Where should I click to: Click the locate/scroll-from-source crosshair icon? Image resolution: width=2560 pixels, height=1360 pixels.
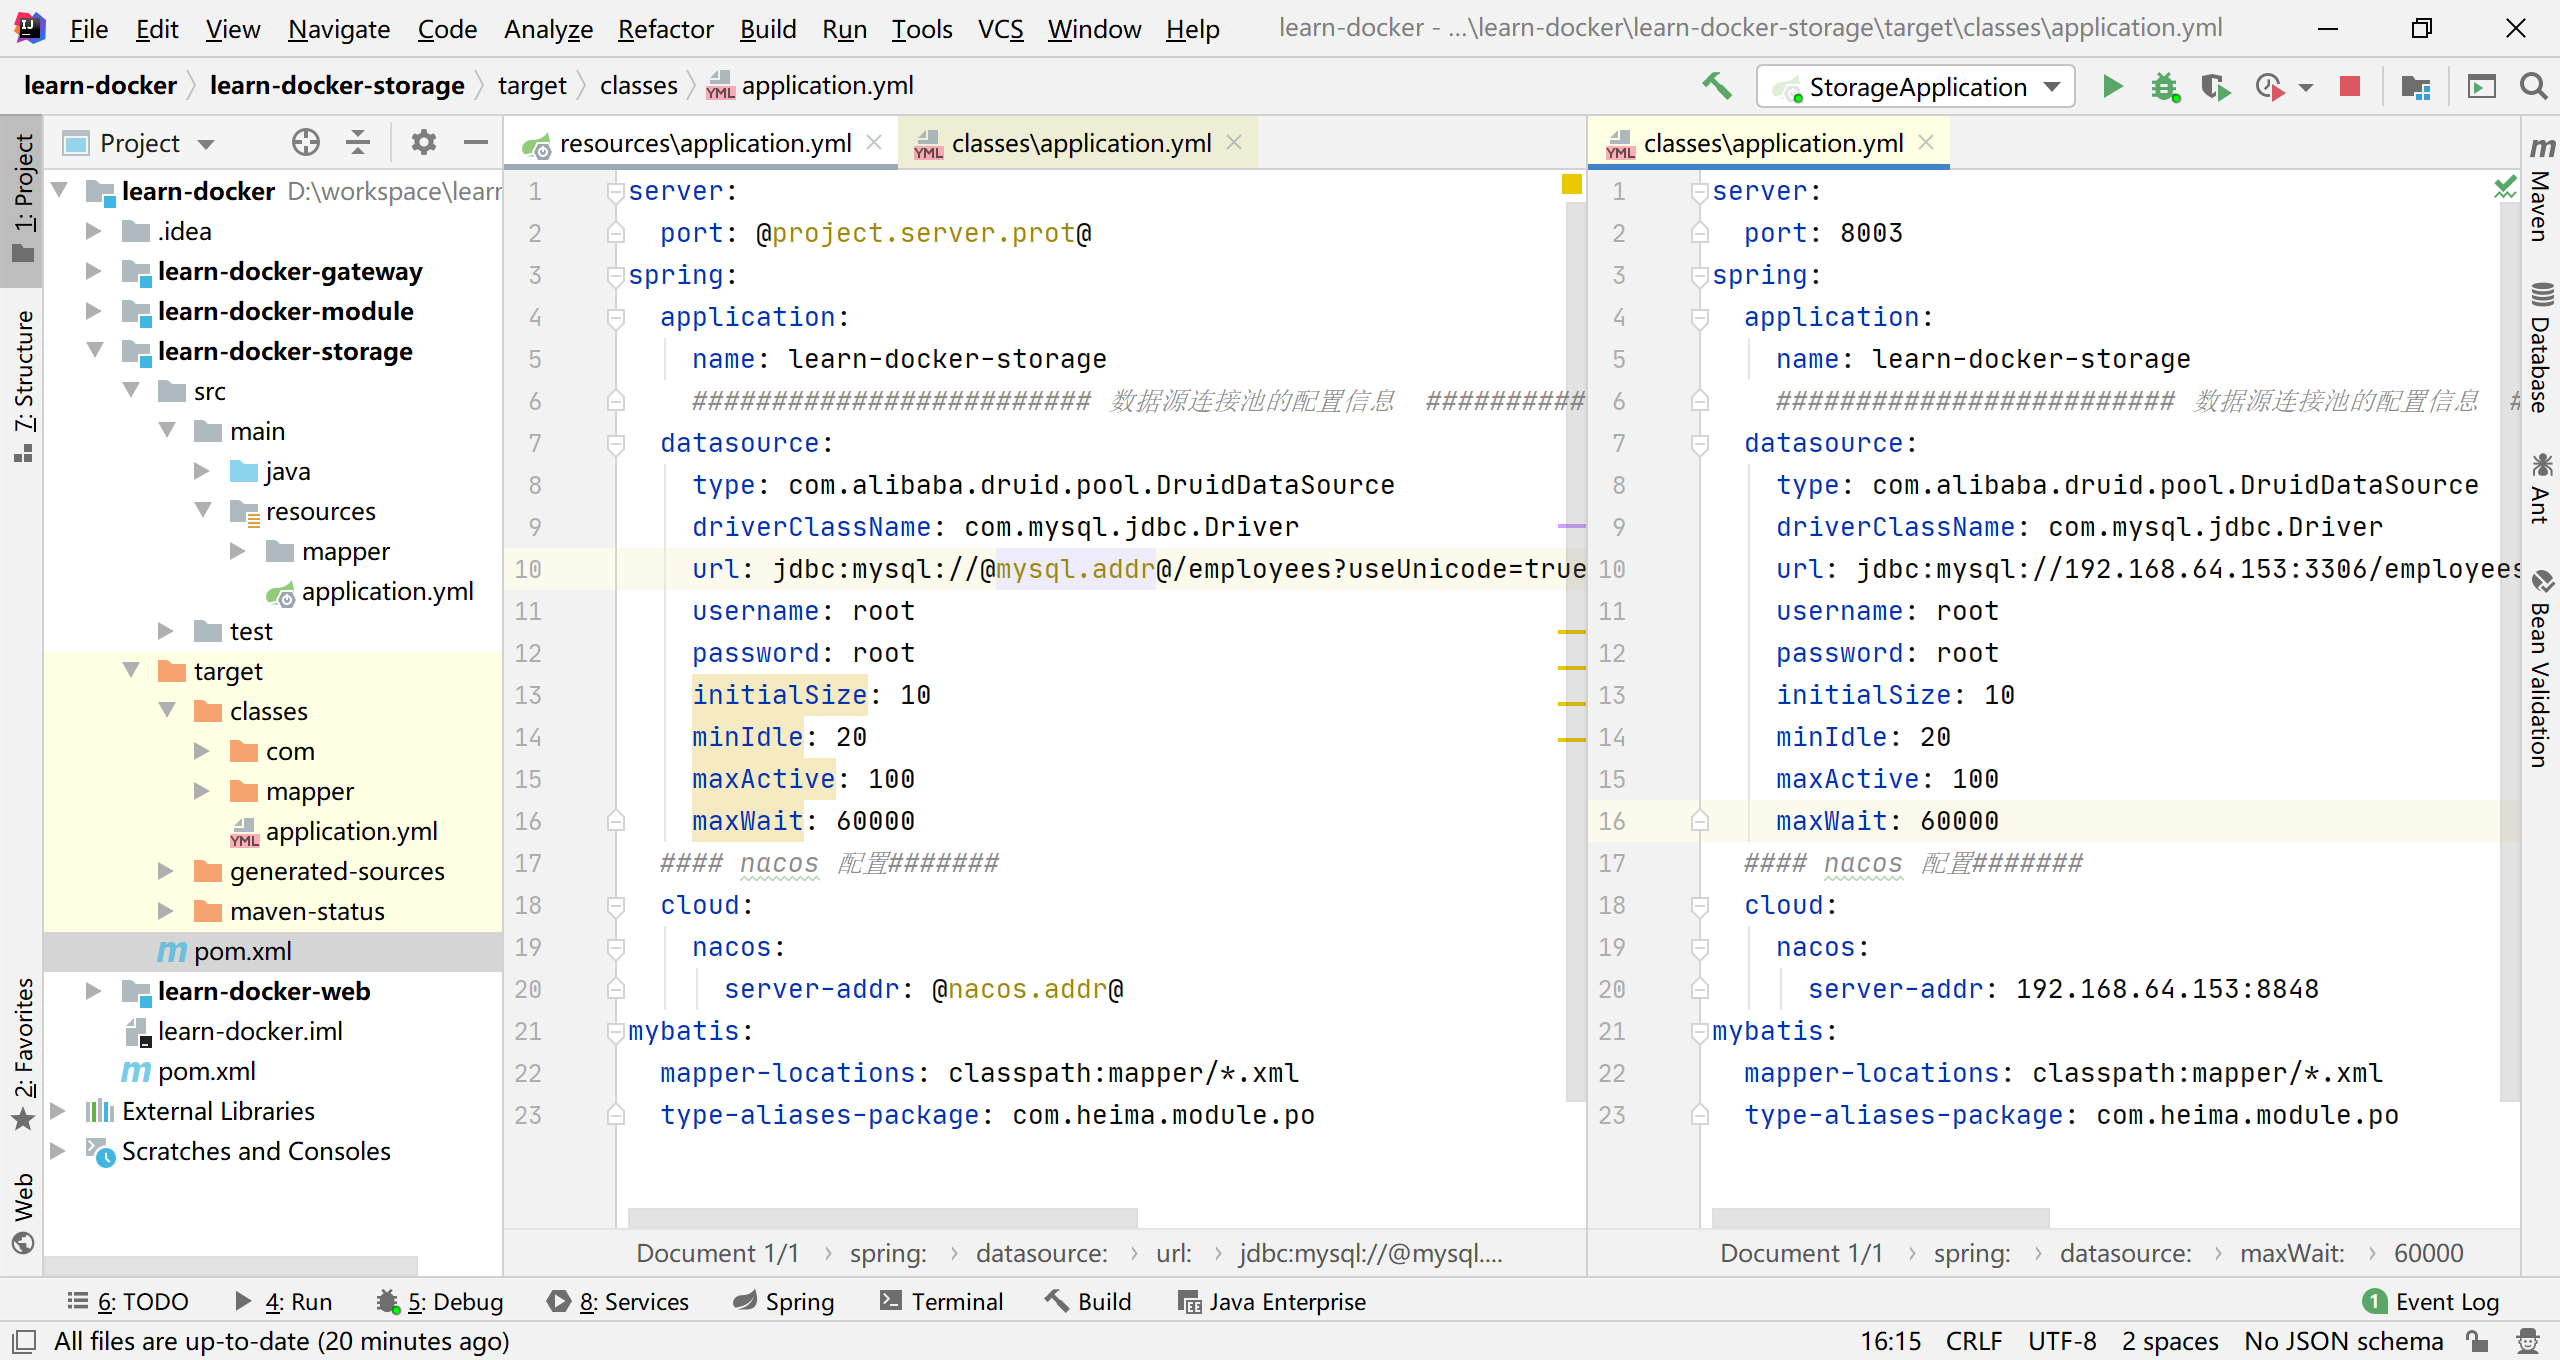click(x=305, y=143)
